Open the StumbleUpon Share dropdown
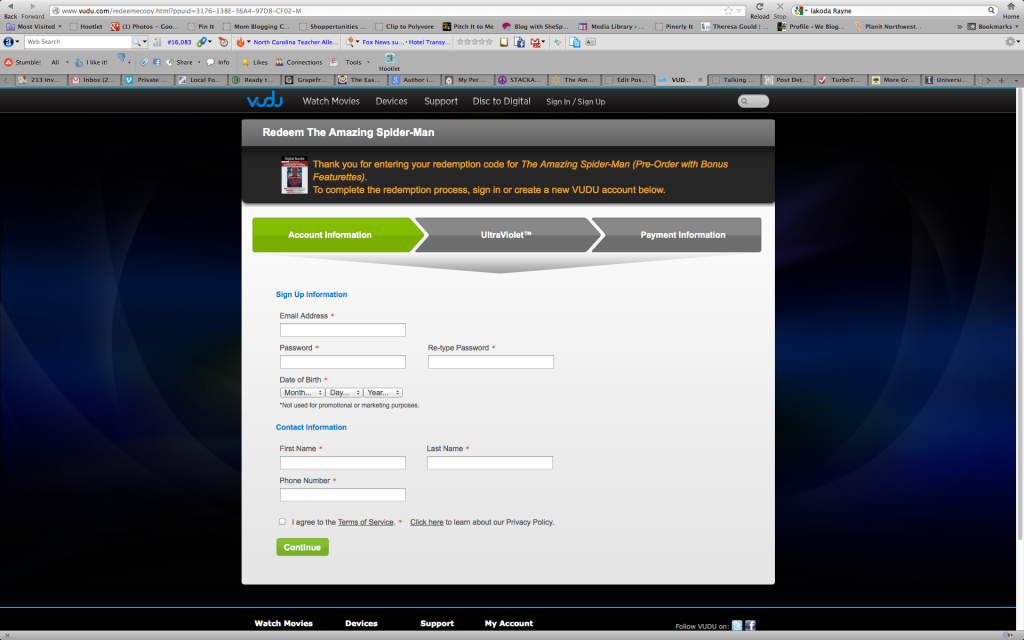1024x640 pixels. [x=184, y=62]
